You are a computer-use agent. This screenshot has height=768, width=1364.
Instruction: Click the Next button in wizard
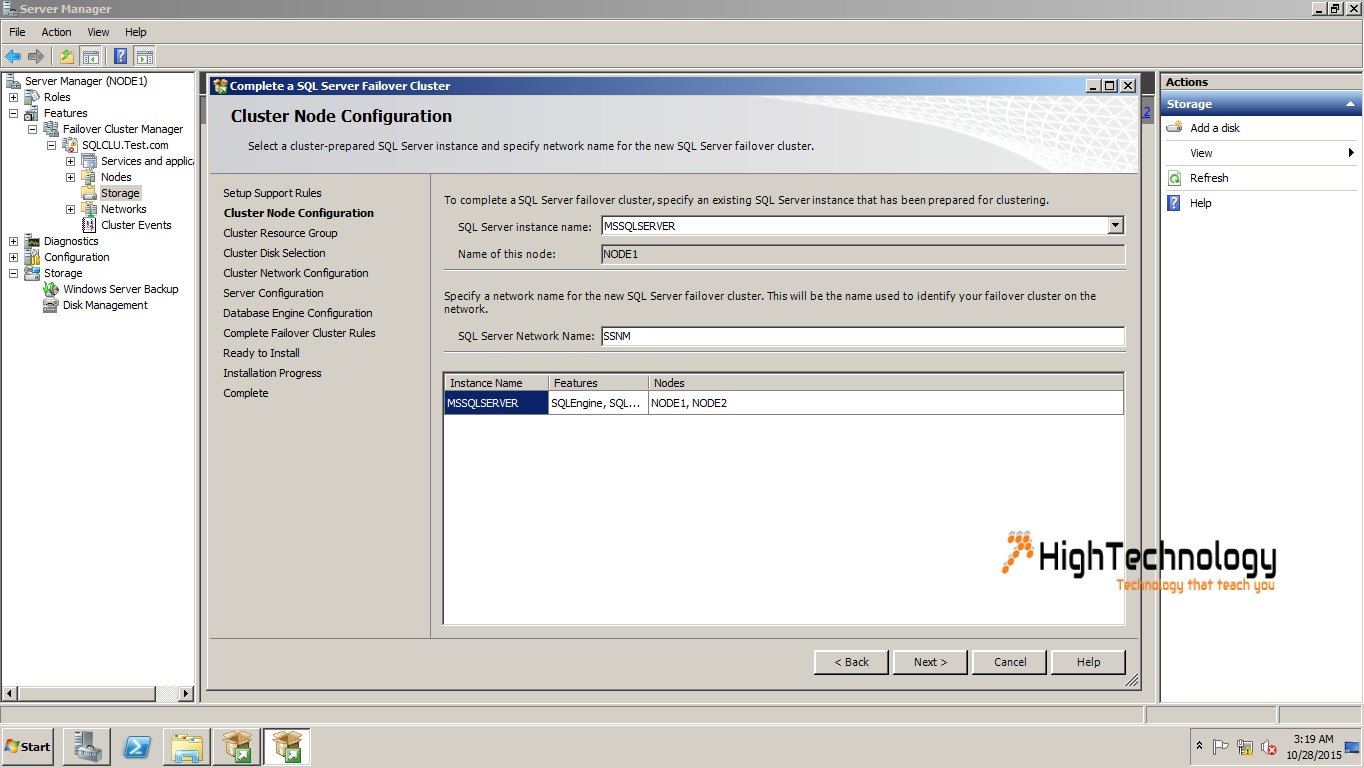(x=930, y=662)
